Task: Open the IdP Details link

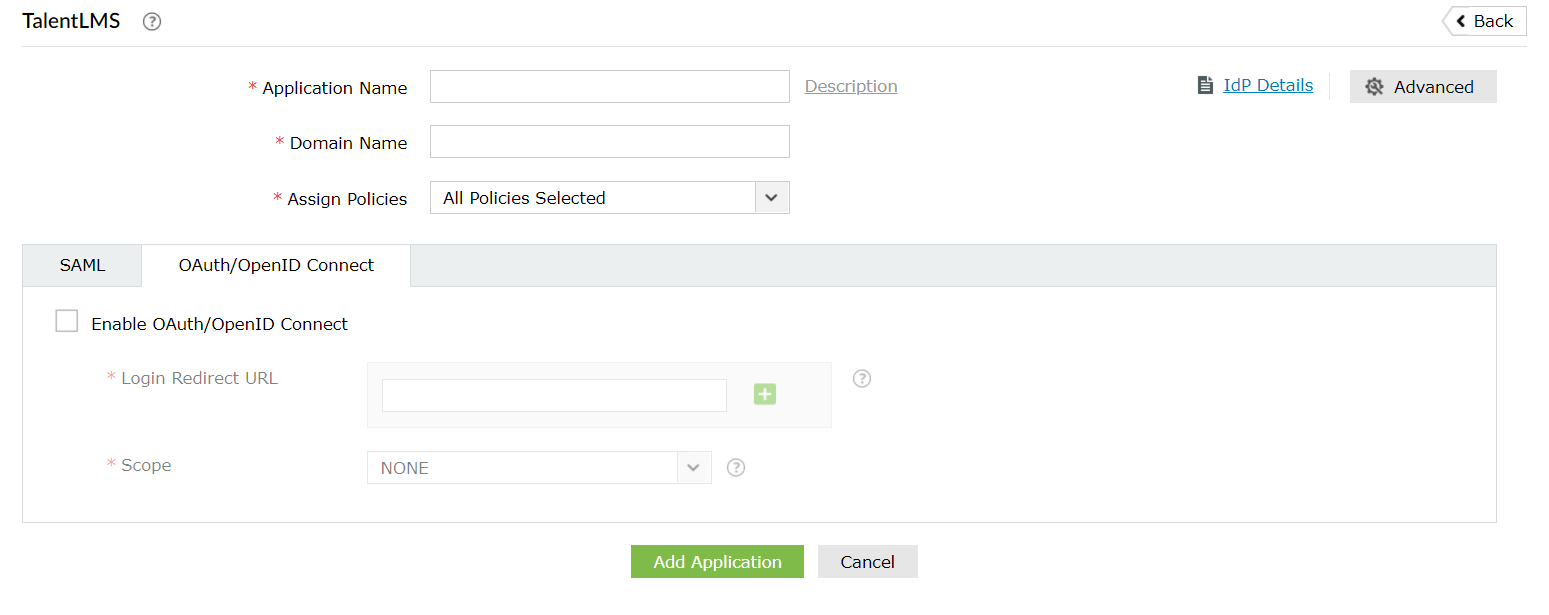Action: (x=1268, y=86)
